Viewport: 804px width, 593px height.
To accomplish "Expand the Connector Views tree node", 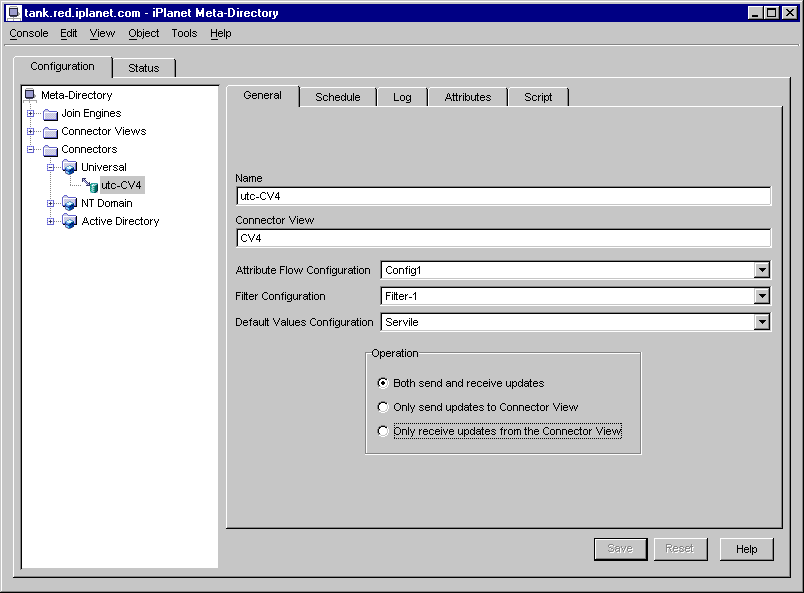I will coord(31,131).
